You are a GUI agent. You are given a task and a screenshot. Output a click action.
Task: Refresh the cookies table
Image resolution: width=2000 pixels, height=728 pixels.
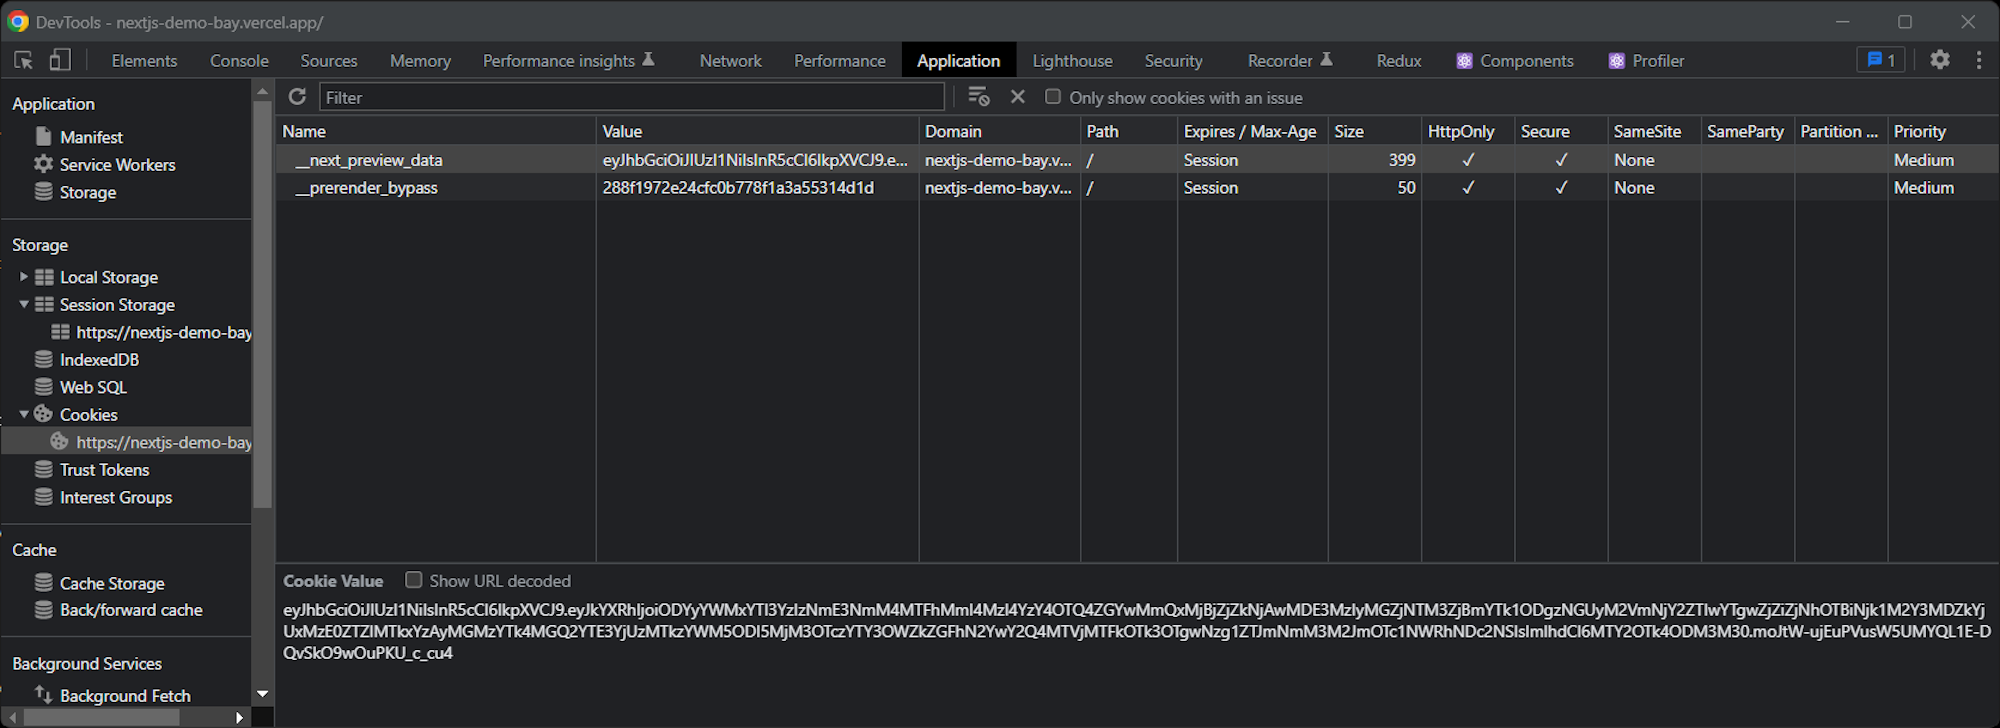point(297,97)
